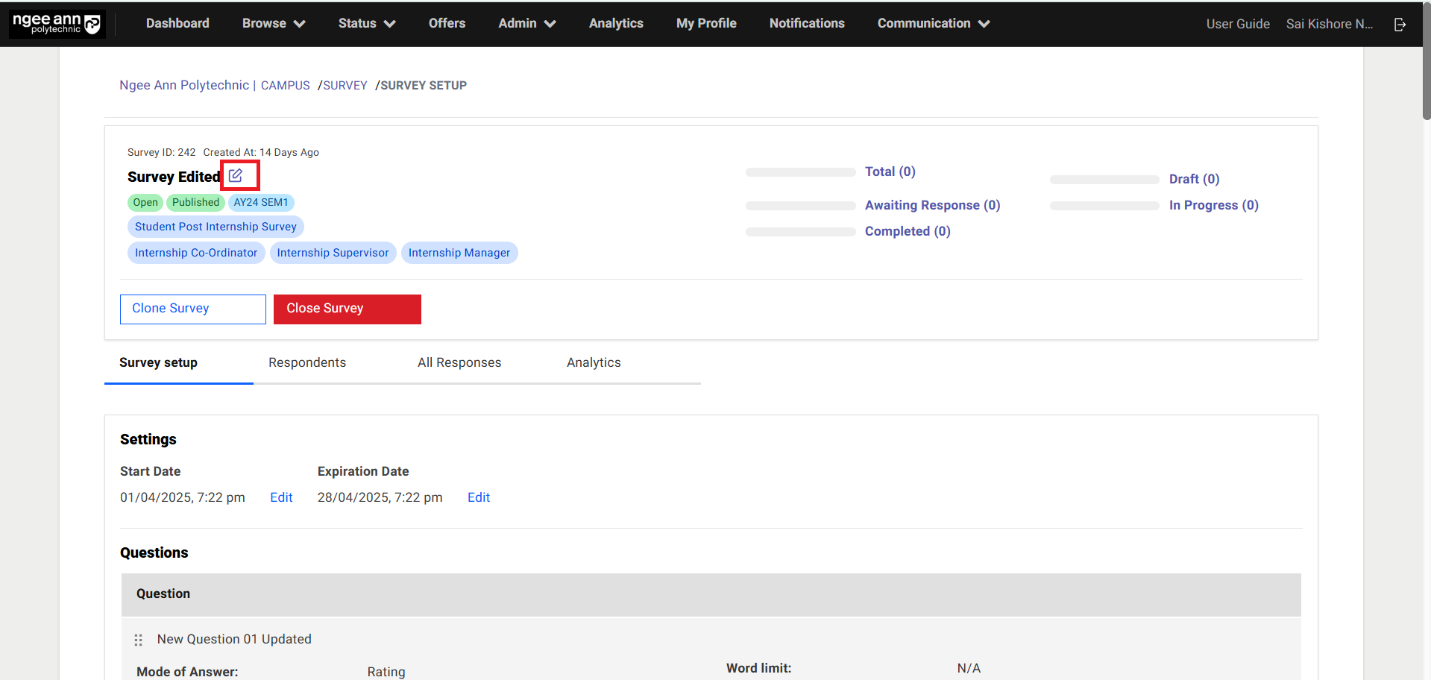Viewport: 1431px width, 680px height.
Task: Open Notifications from the navigation bar
Action: pyautogui.click(x=806, y=23)
